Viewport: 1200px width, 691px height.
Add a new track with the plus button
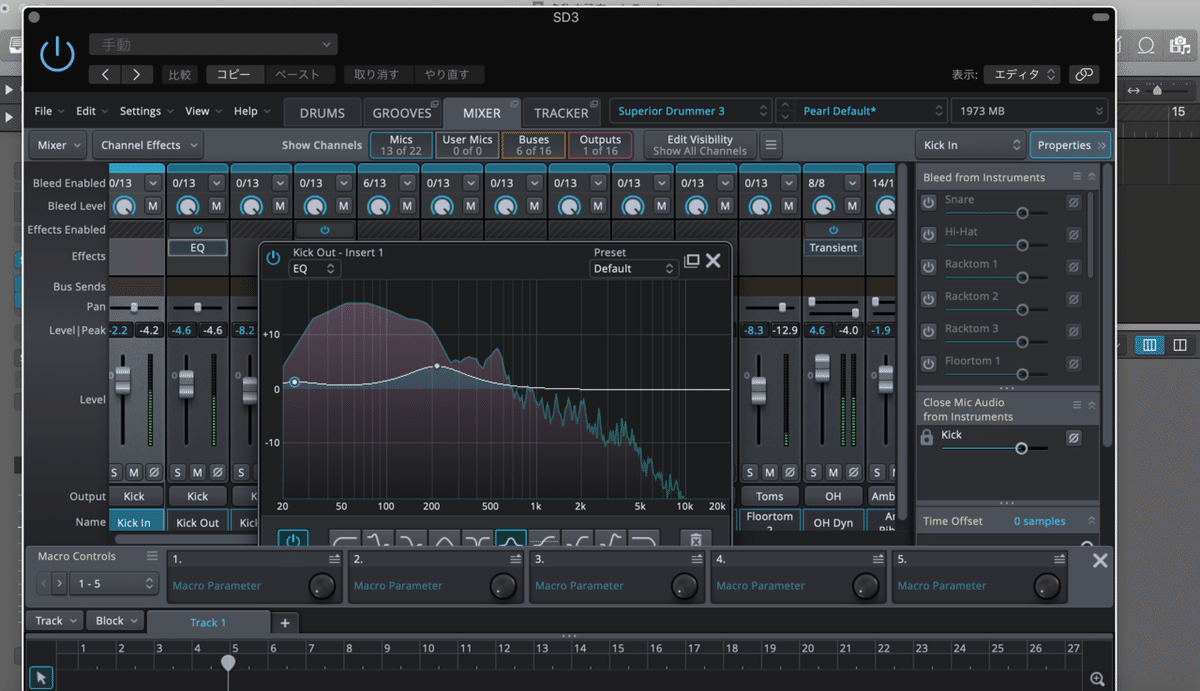point(285,623)
